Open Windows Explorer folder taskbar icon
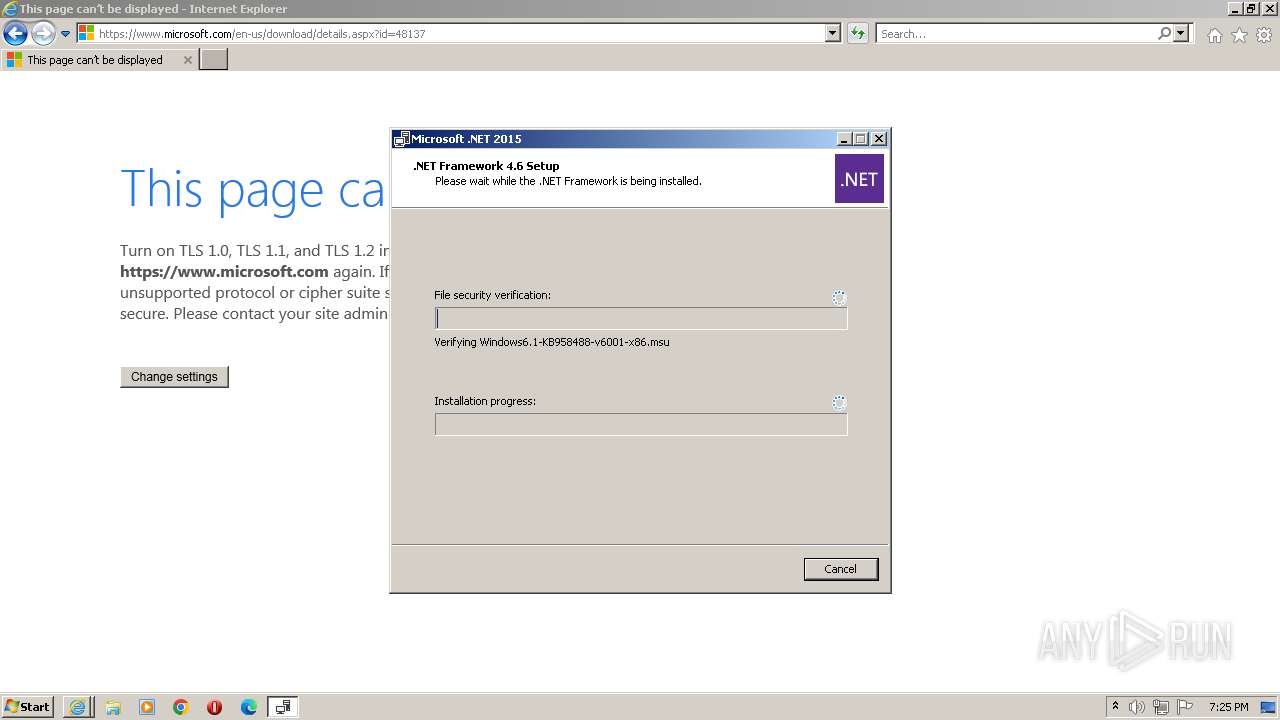 (x=113, y=707)
